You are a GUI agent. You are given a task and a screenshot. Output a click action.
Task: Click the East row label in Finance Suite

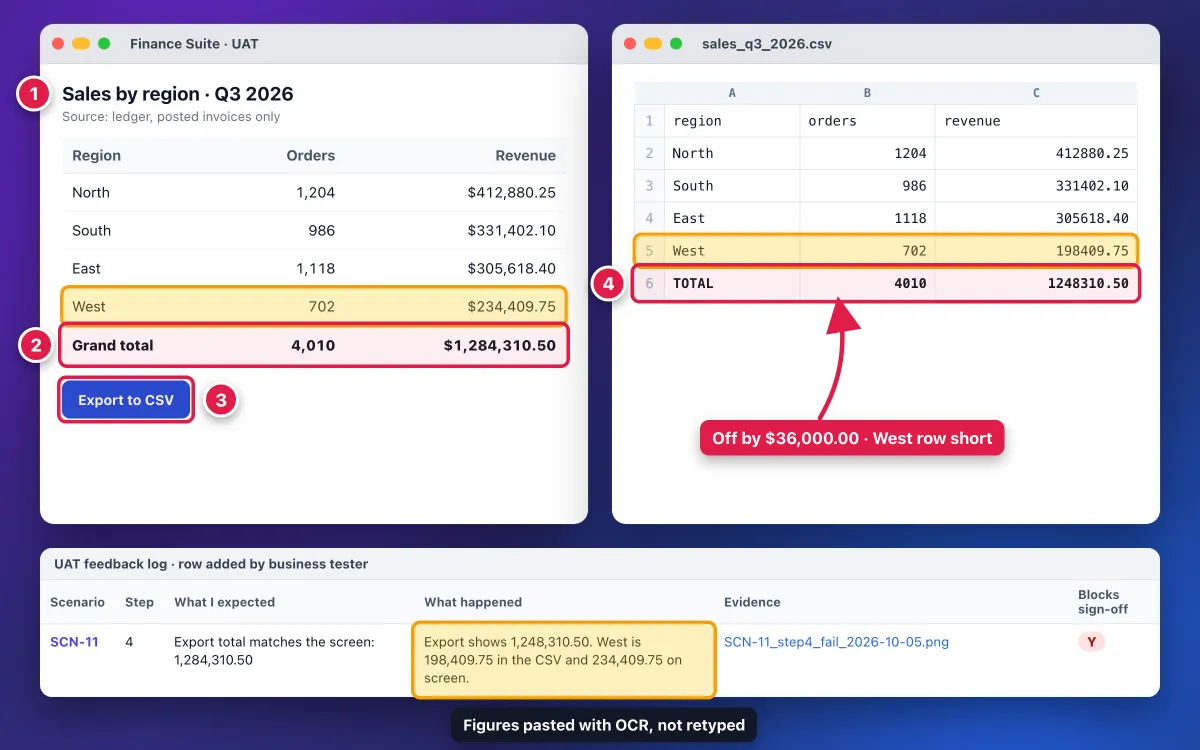point(87,269)
